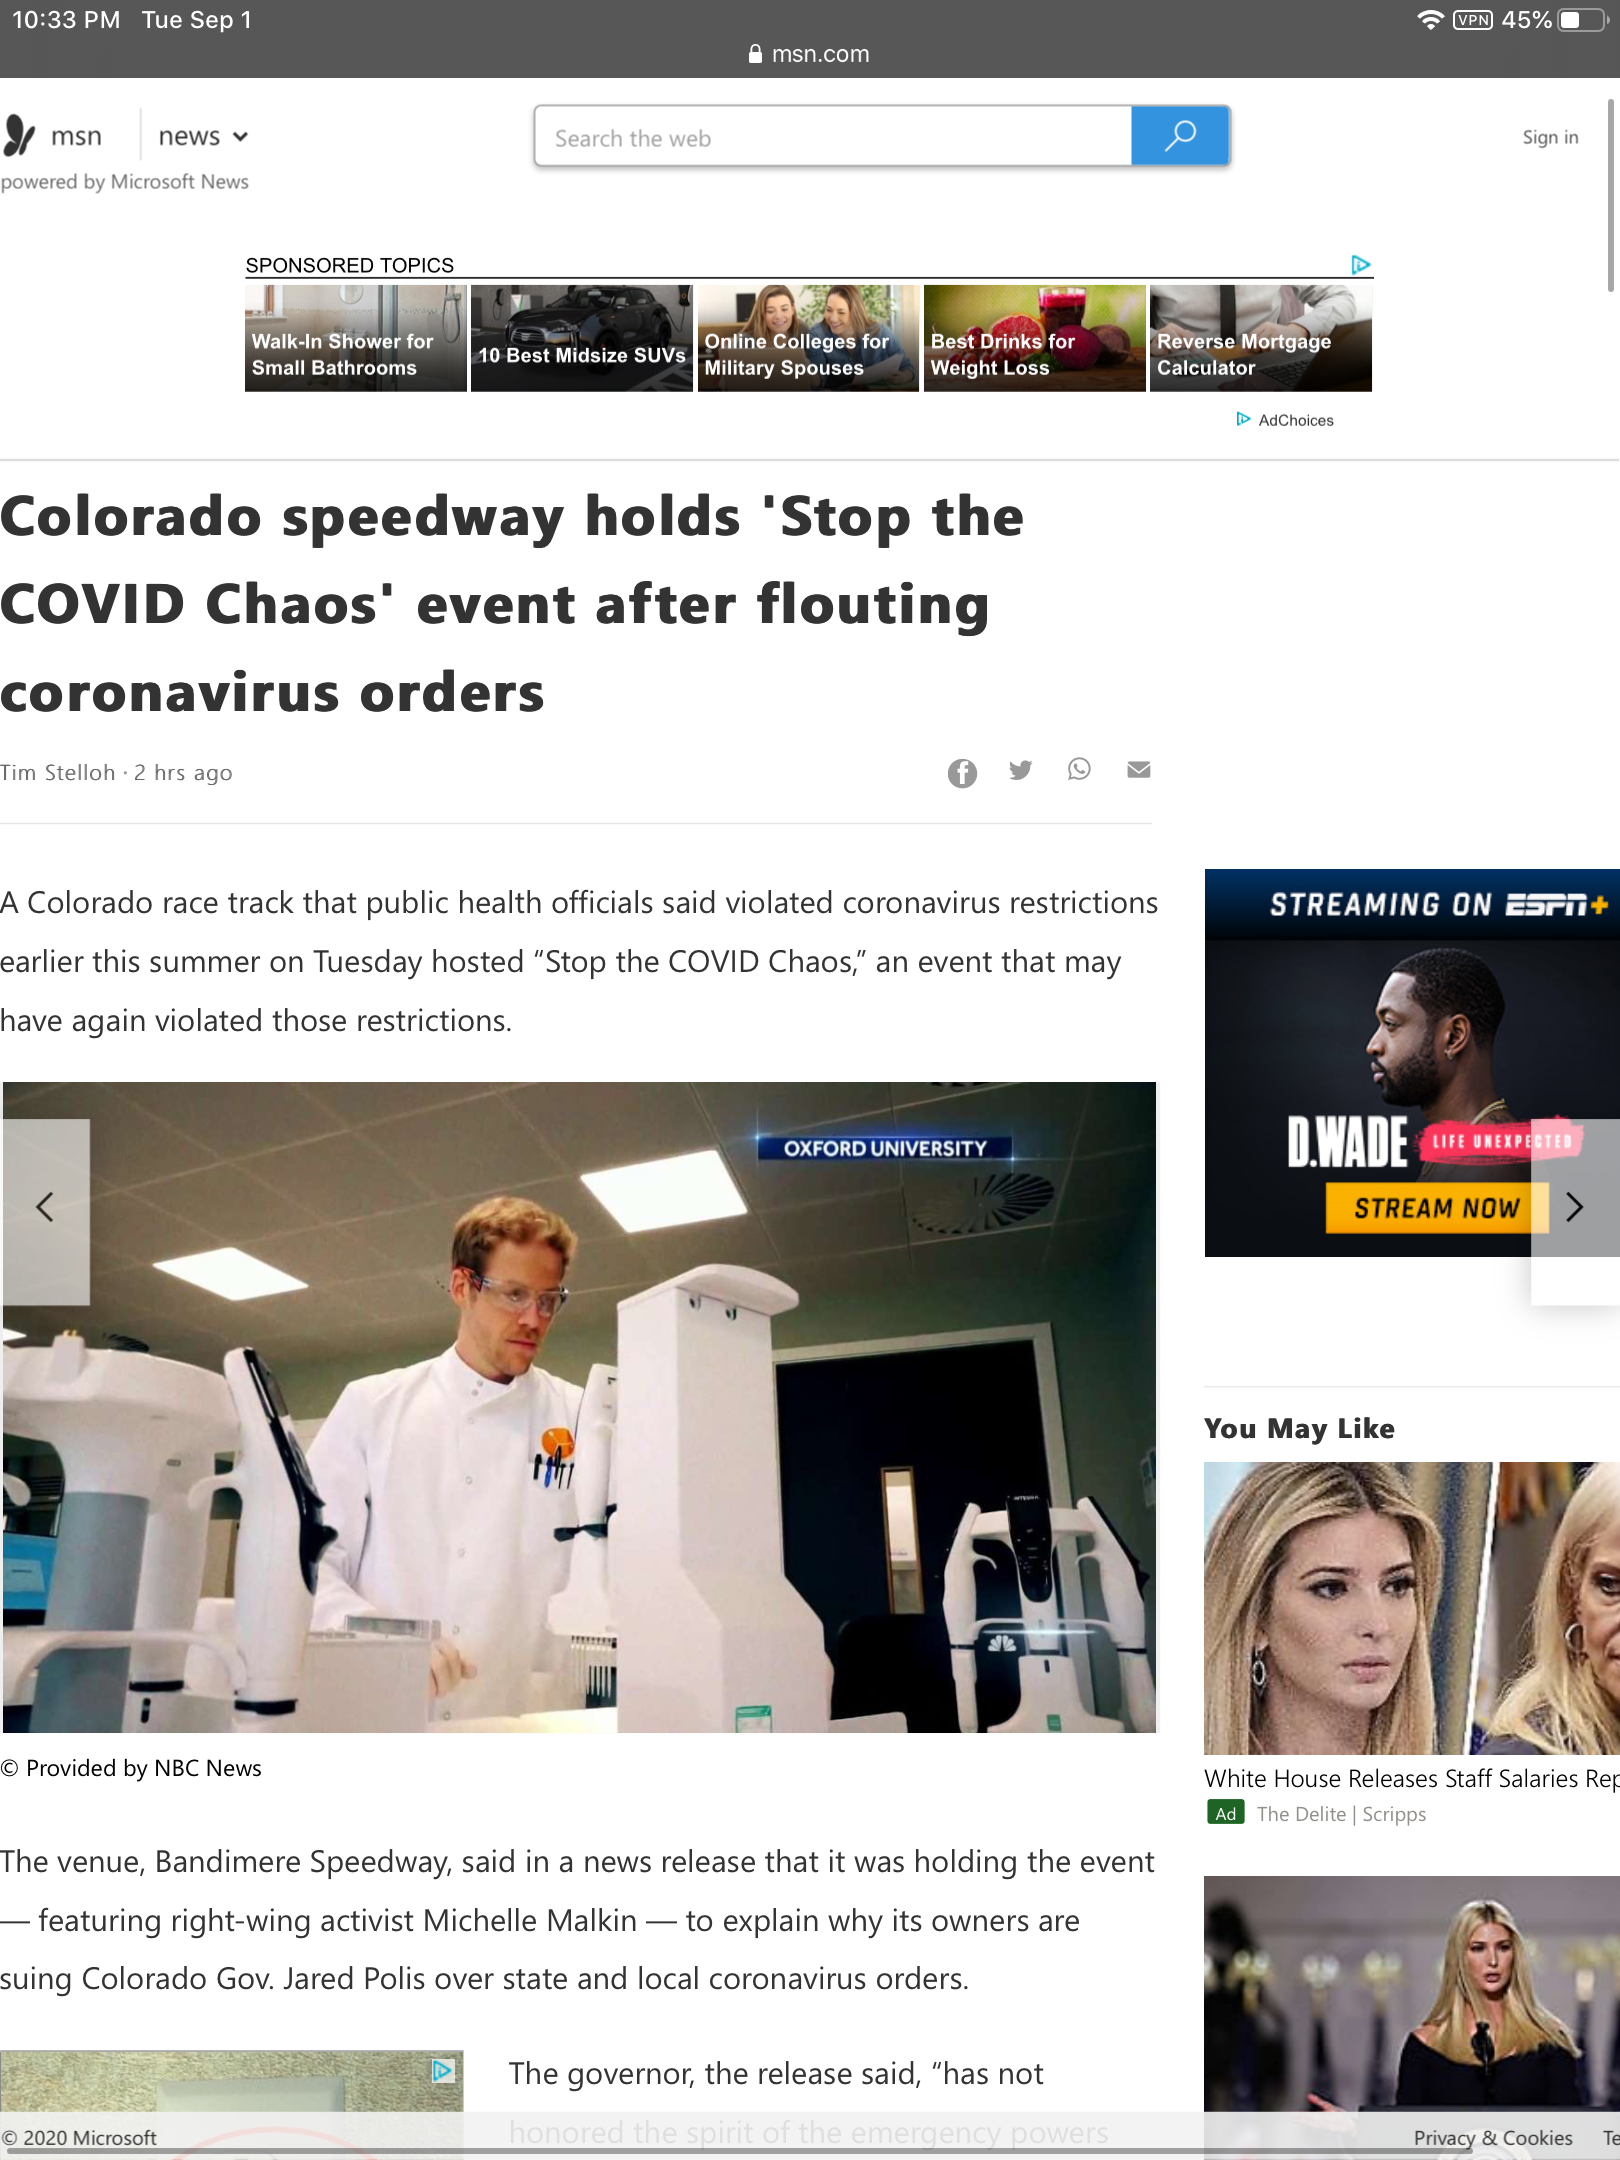This screenshot has width=1620, height=2160.
Task: Click STREAM NOW on ESPN+ ad
Action: tap(1436, 1208)
